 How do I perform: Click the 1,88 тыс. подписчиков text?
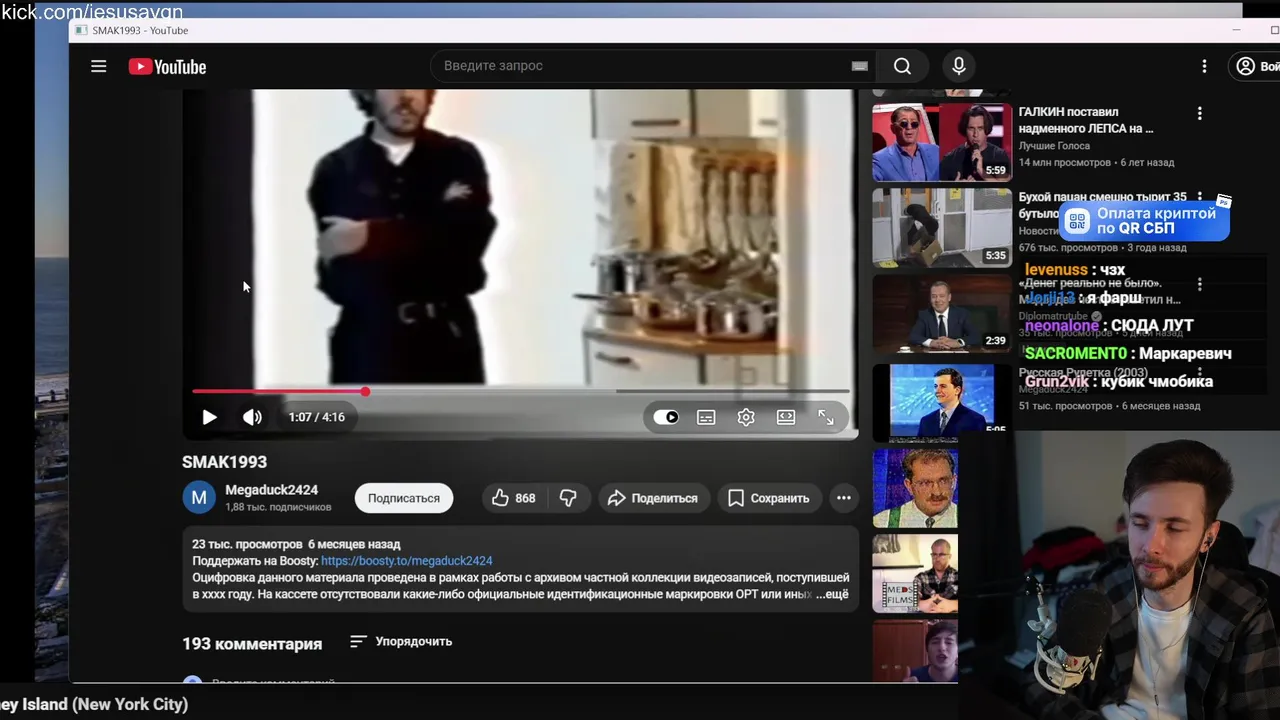(278, 507)
